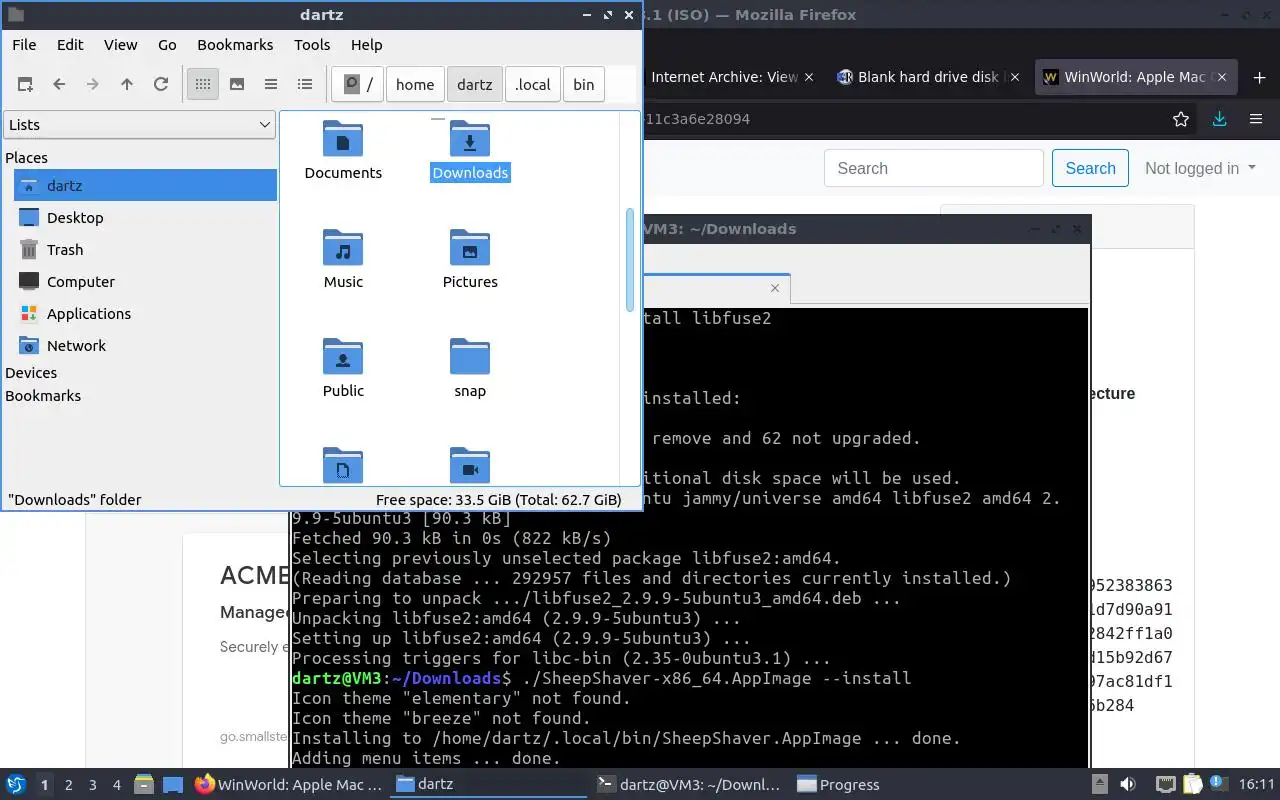1280x800 pixels.
Task: Open the Help menu
Action: point(367,45)
